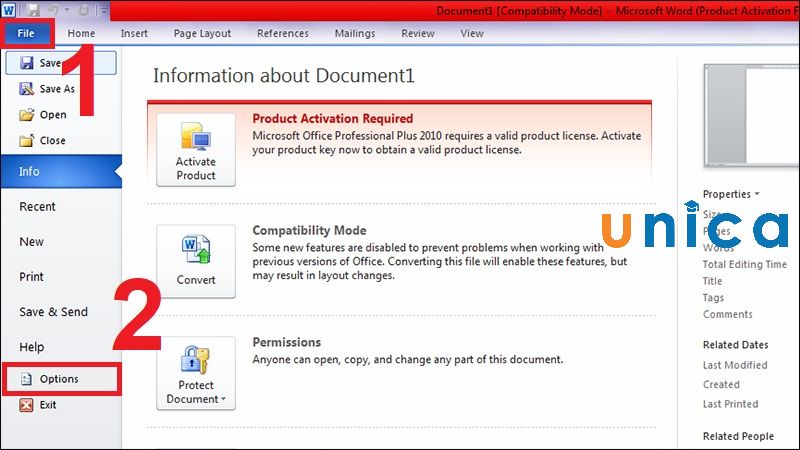Click the Created date label
The width and height of the screenshot is (800, 450).
(x=721, y=385)
